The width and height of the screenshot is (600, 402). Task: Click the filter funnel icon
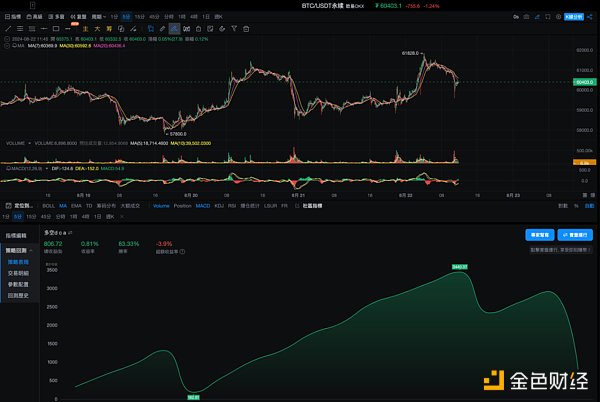pyautogui.click(x=234, y=29)
